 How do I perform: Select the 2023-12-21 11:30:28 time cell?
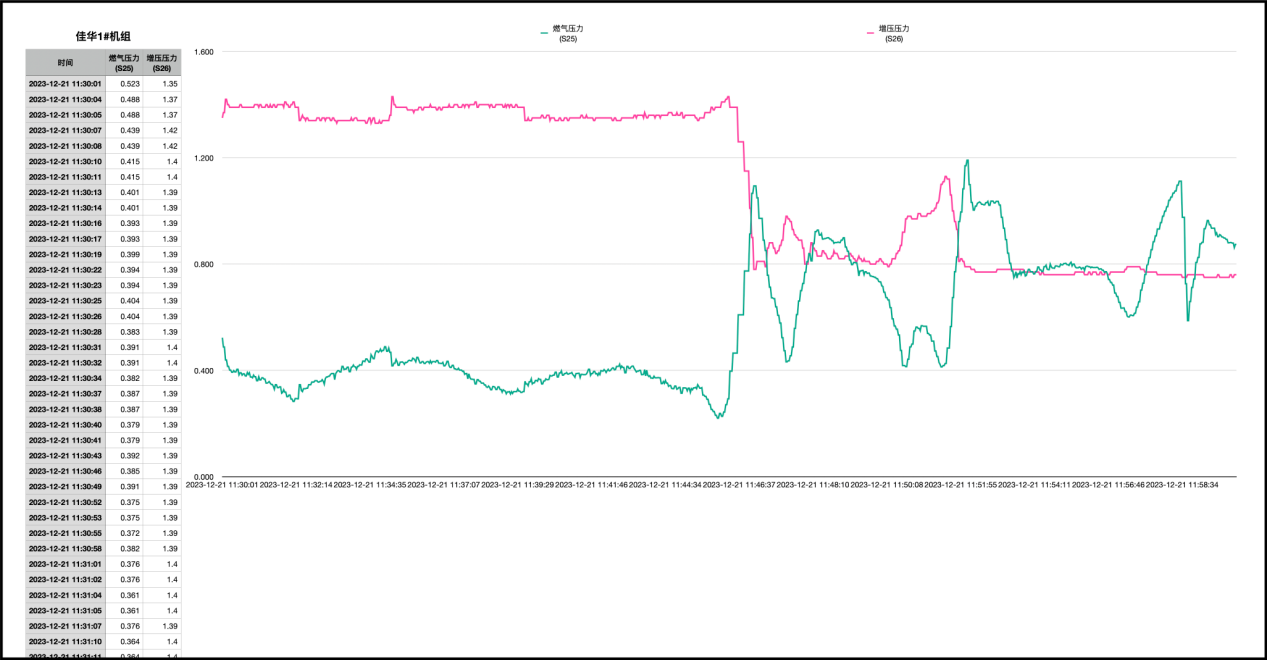pos(65,331)
